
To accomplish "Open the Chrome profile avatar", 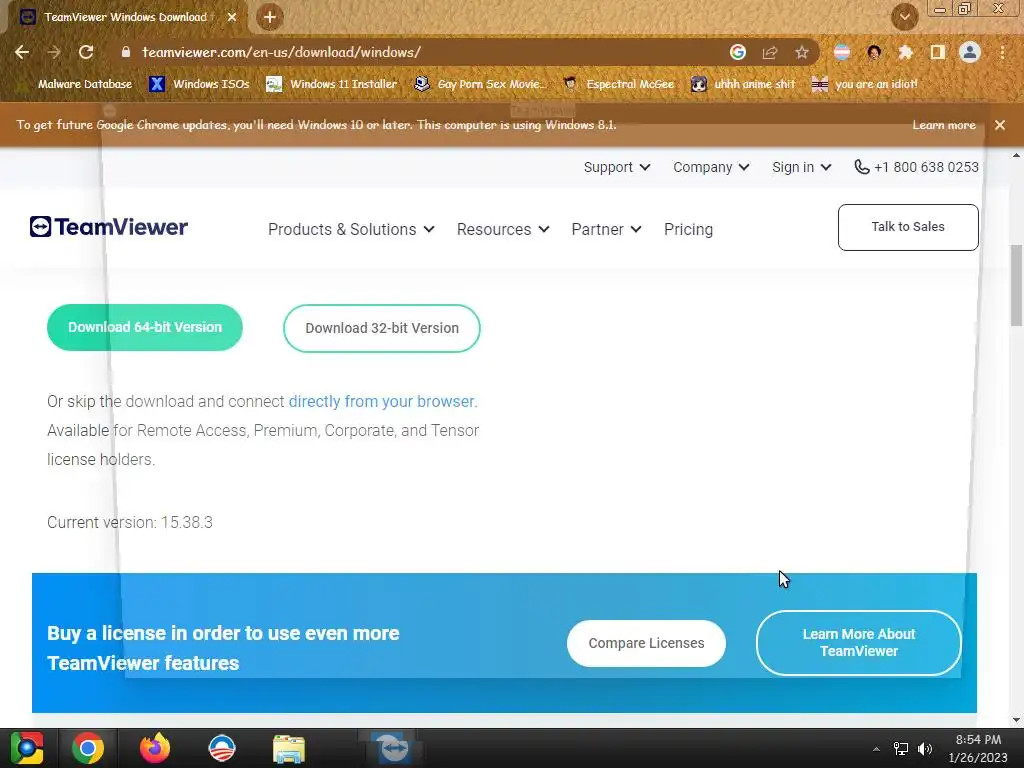I will [x=970, y=52].
